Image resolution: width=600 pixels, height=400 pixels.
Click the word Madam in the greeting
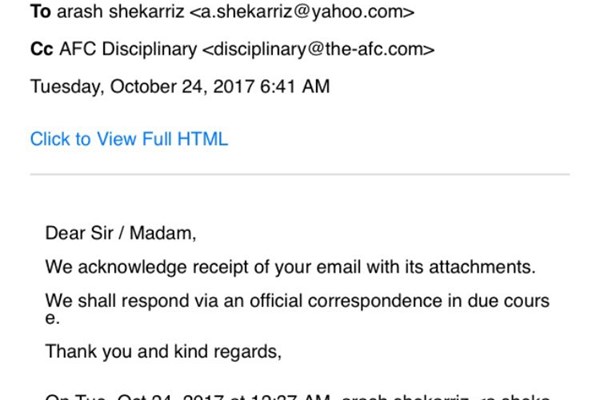[x=163, y=233]
